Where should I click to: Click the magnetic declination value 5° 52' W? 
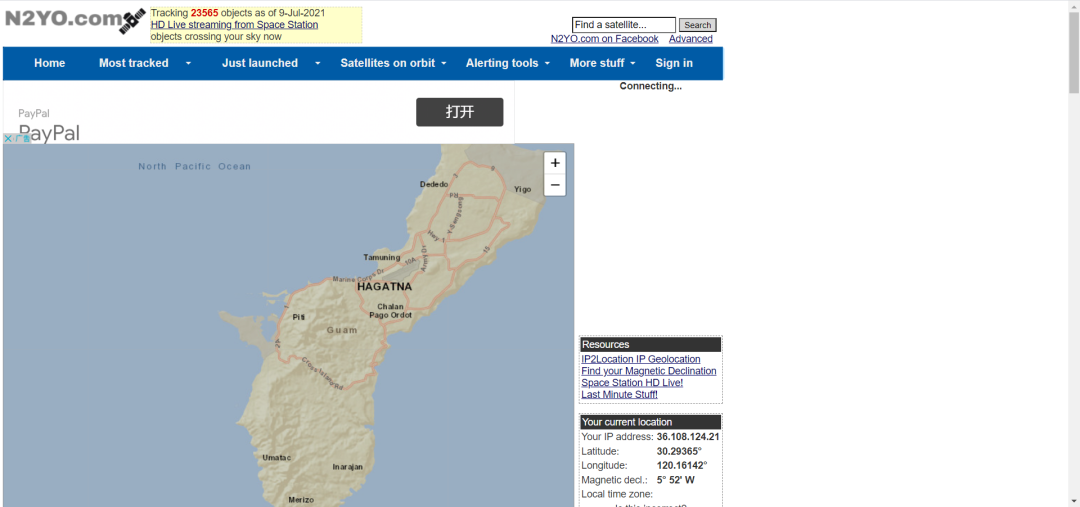click(x=676, y=480)
